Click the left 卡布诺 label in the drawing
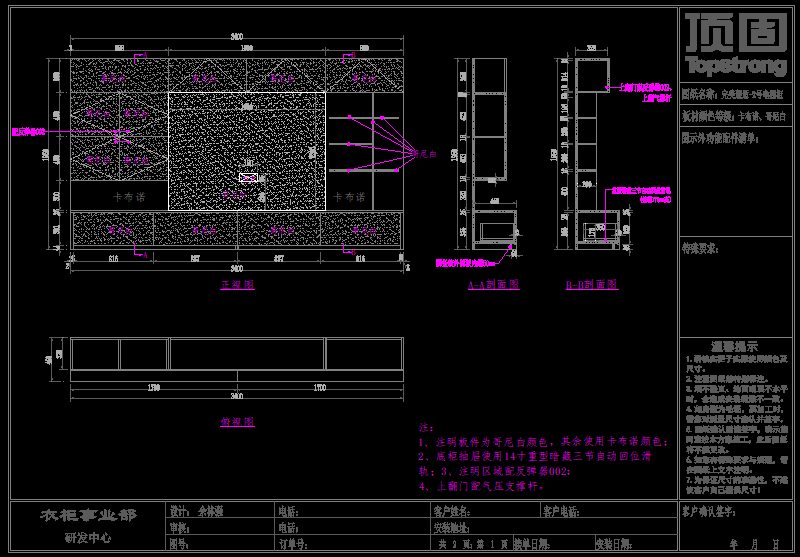This screenshot has width=800, height=557. point(130,197)
